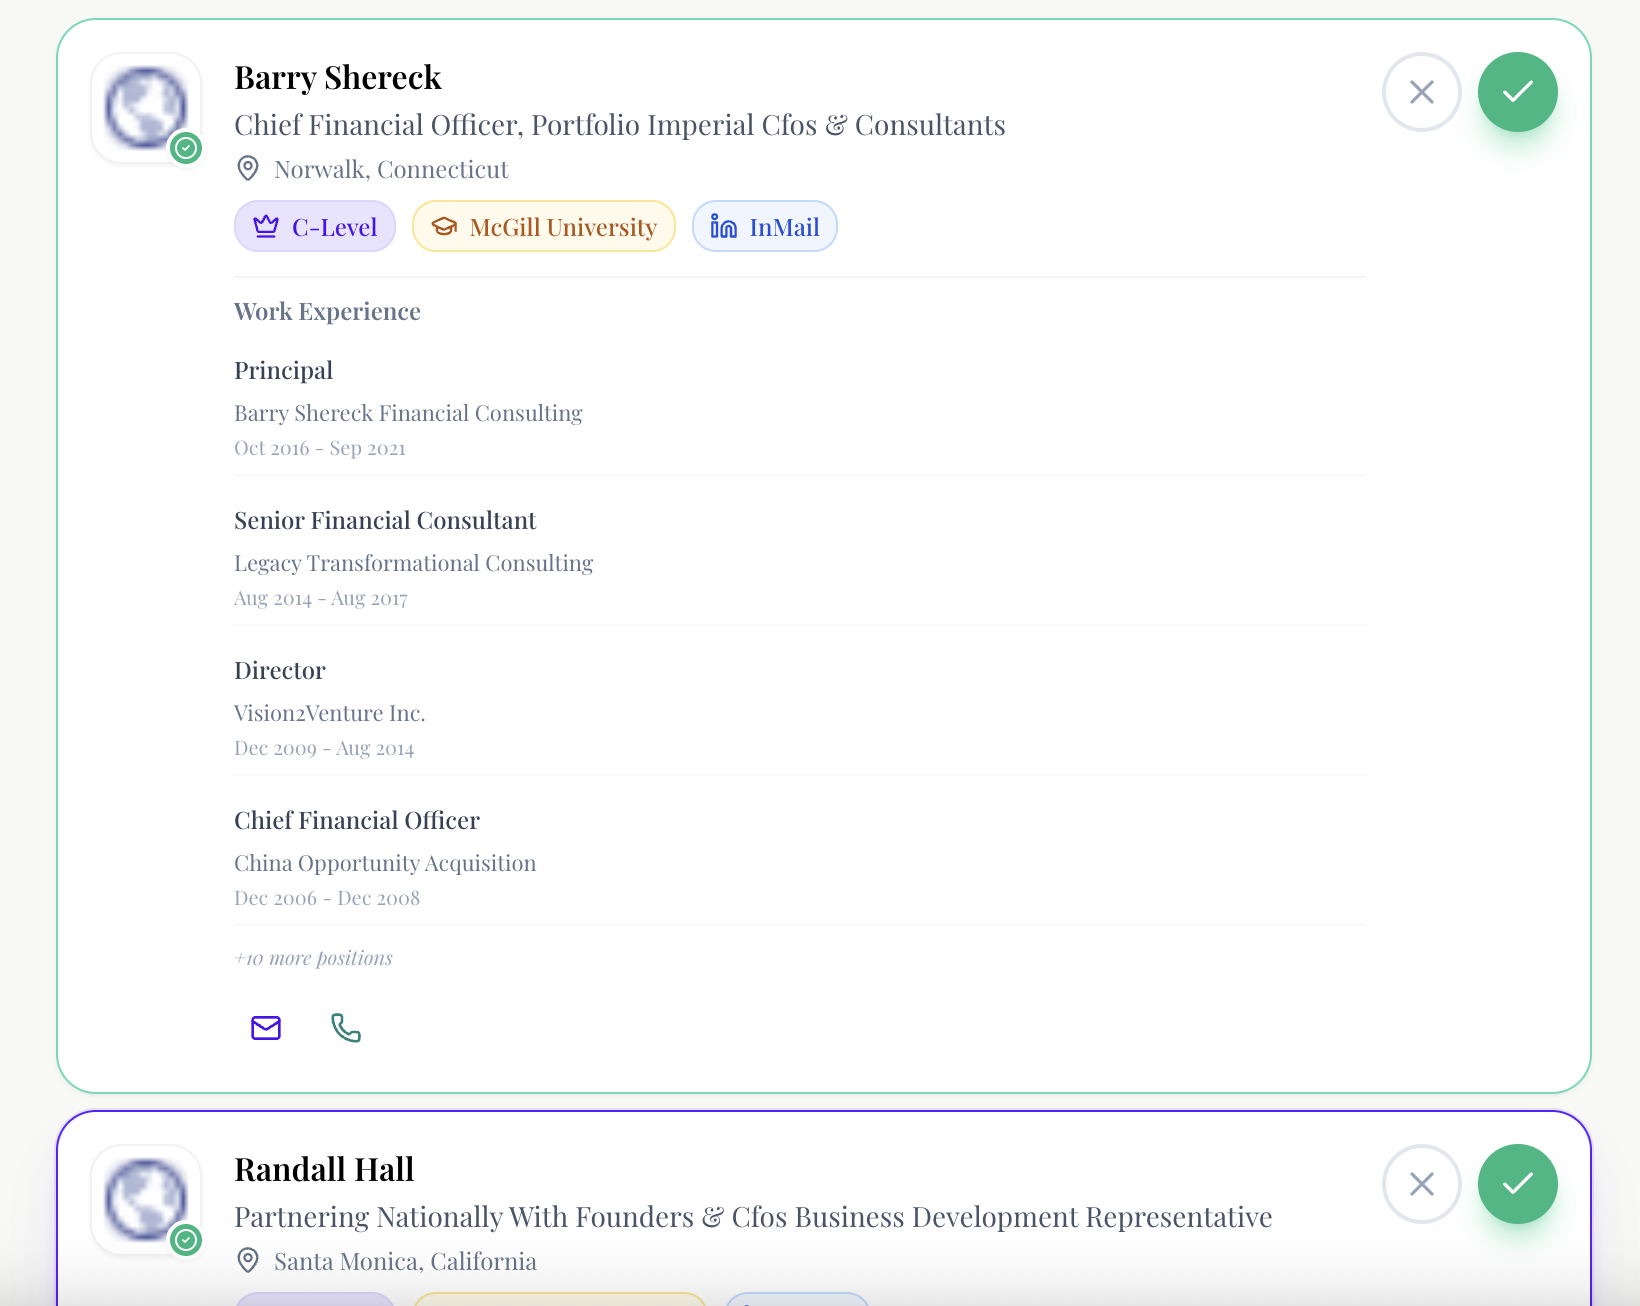Dismiss Barry Shereck using the X button
The width and height of the screenshot is (1640, 1306).
click(x=1421, y=91)
